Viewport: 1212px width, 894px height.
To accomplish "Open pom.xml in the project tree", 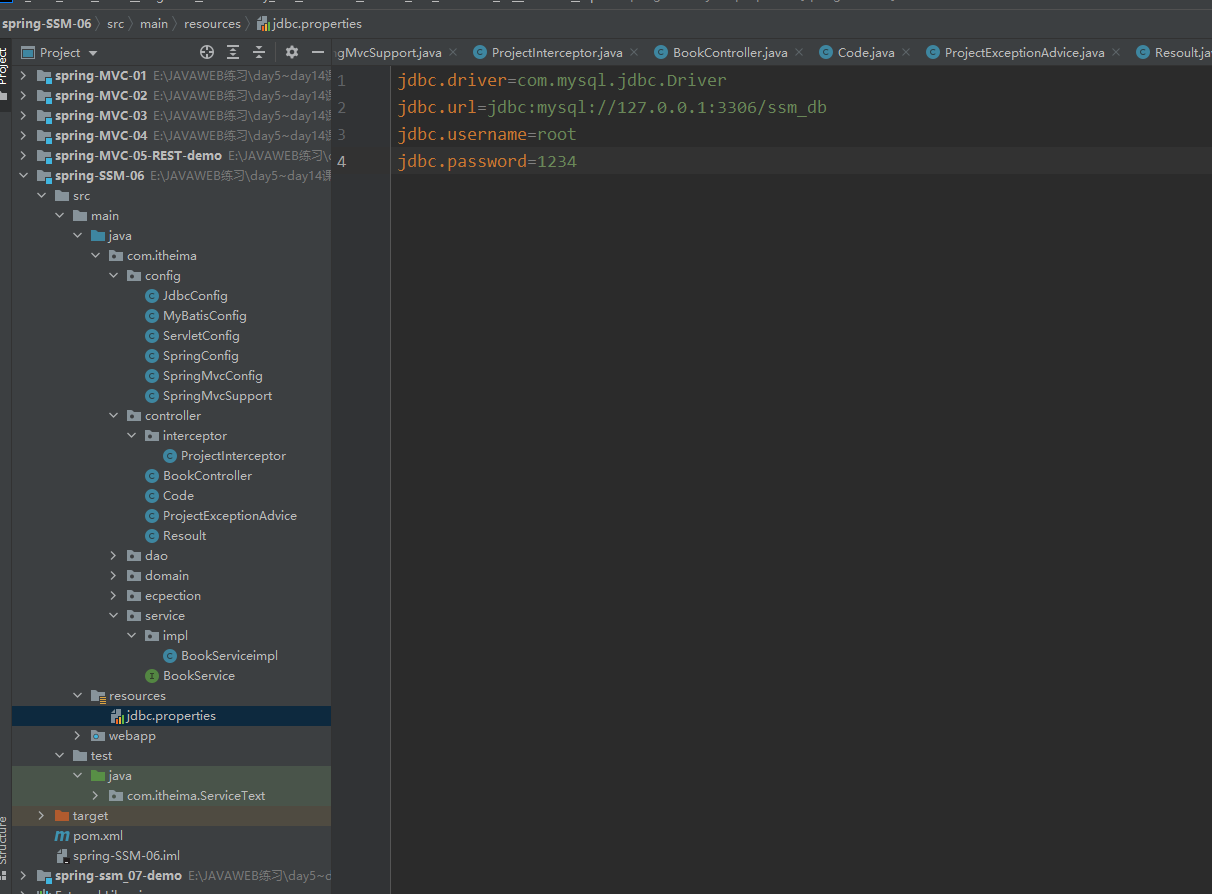I will (x=97, y=836).
